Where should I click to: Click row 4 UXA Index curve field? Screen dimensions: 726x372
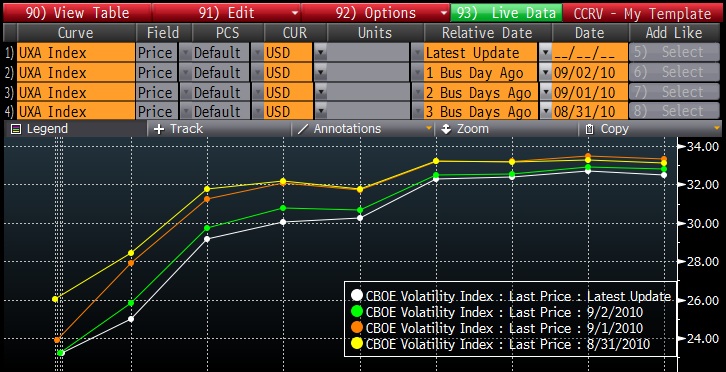pyautogui.click(x=76, y=111)
